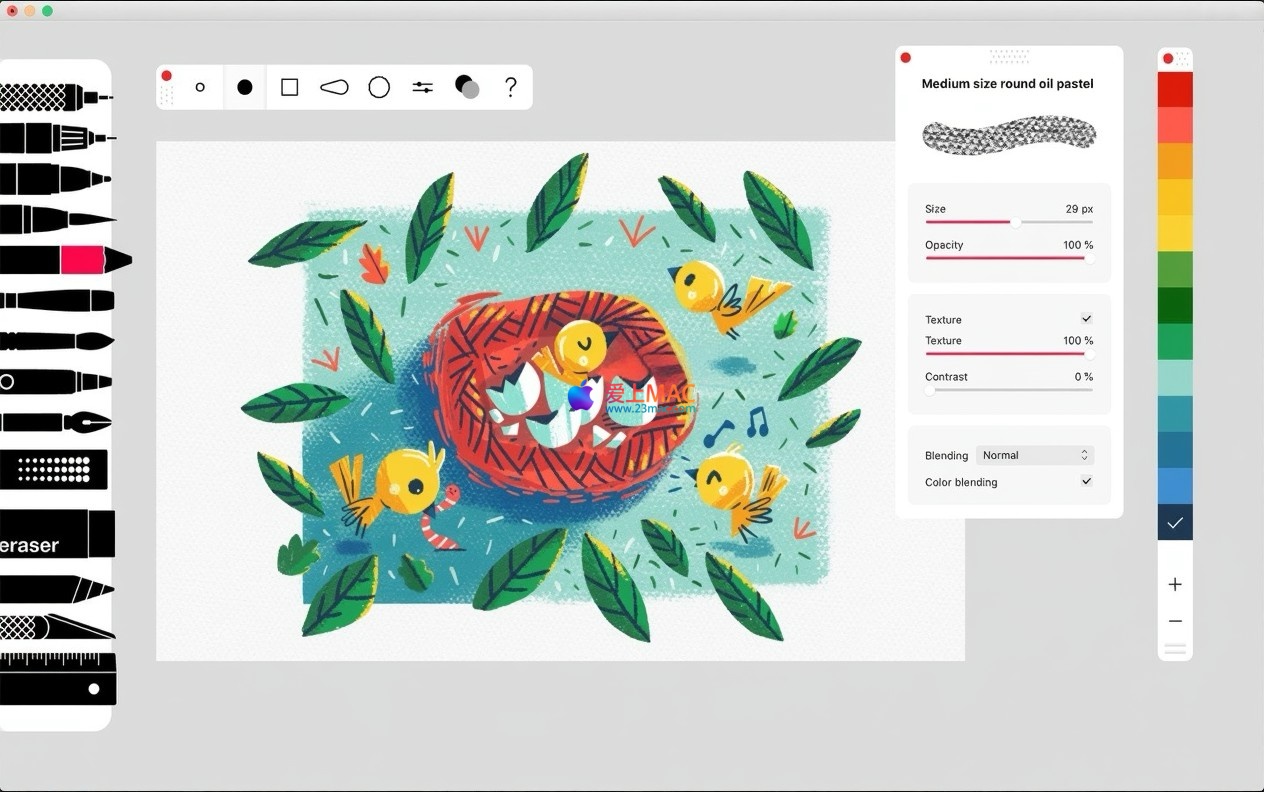Choose the dark green color swatch

click(x=1175, y=306)
